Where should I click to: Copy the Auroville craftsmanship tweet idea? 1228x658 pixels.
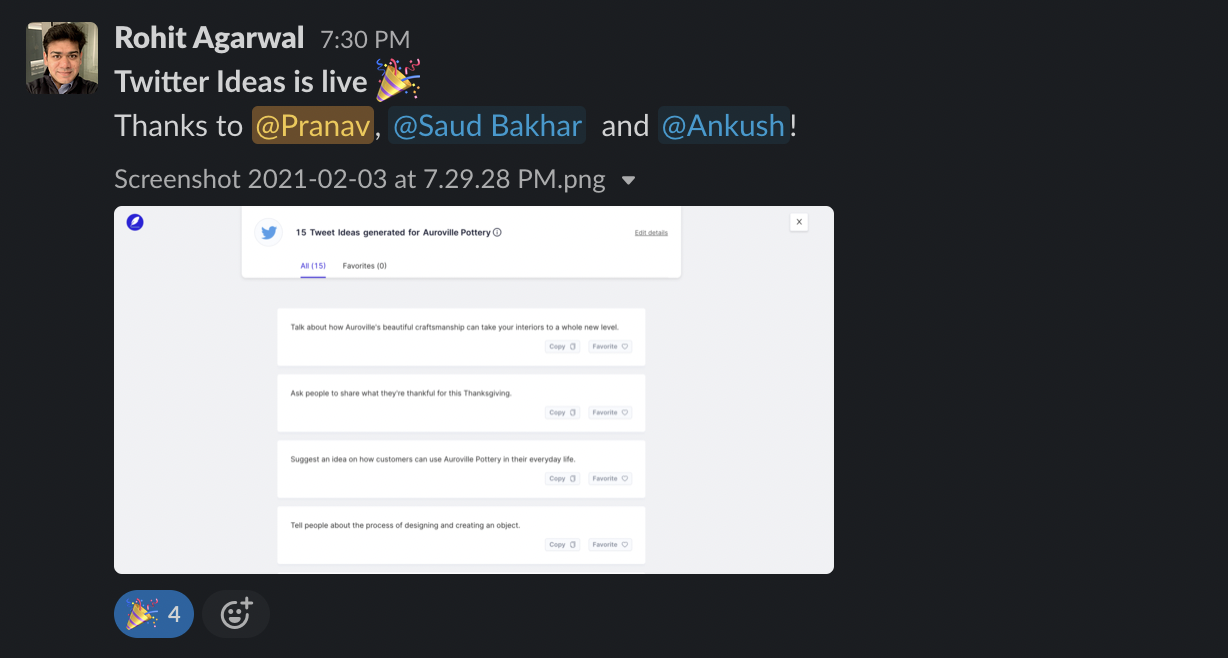pos(562,347)
